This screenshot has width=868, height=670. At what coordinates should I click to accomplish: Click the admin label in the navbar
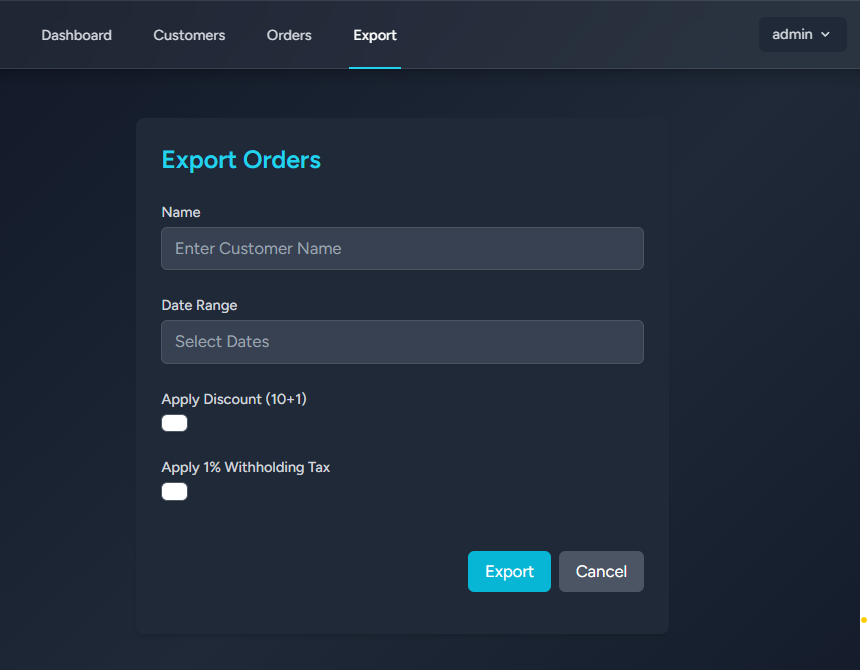pos(792,33)
